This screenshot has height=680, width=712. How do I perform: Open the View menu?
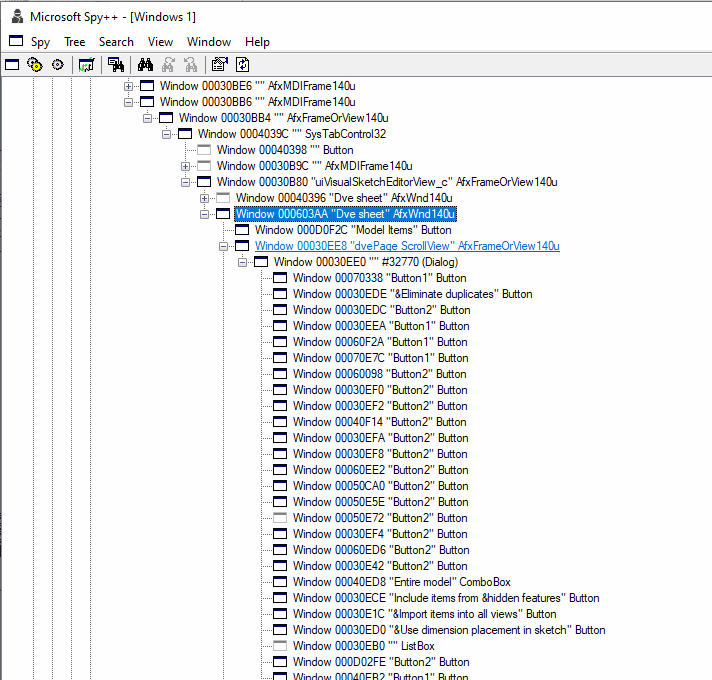pyautogui.click(x=160, y=42)
